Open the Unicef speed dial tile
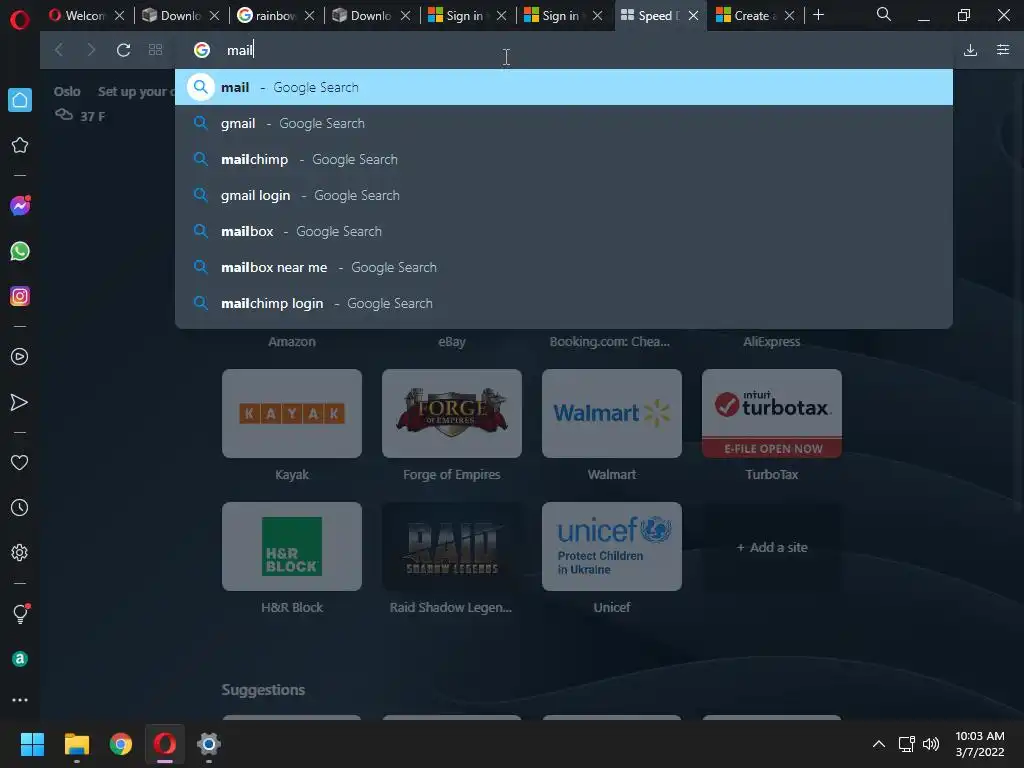This screenshot has width=1024, height=768. (x=612, y=547)
